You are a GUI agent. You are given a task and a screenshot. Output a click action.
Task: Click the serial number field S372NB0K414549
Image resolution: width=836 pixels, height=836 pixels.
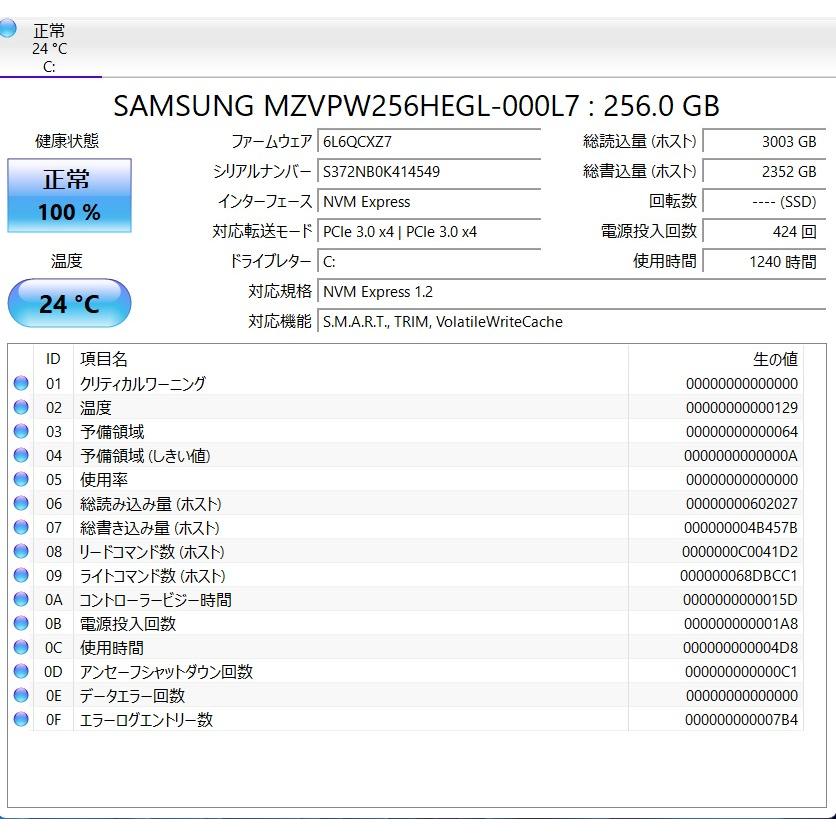pyautogui.click(x=430, y=171)
